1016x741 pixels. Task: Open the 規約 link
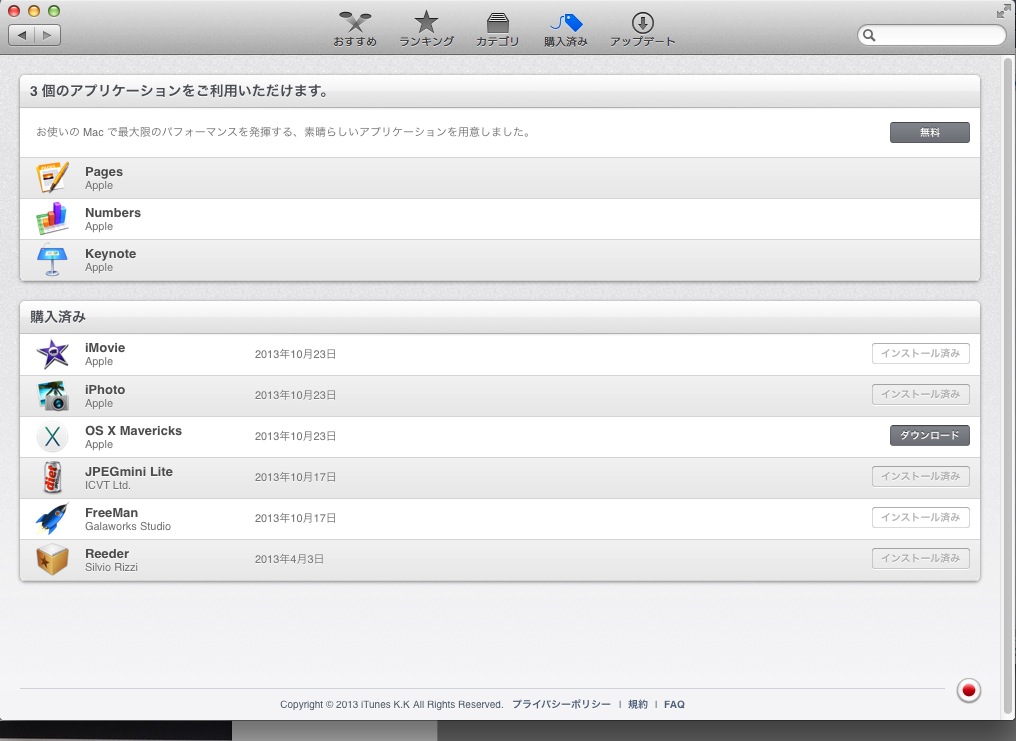[x=638, y=704]
